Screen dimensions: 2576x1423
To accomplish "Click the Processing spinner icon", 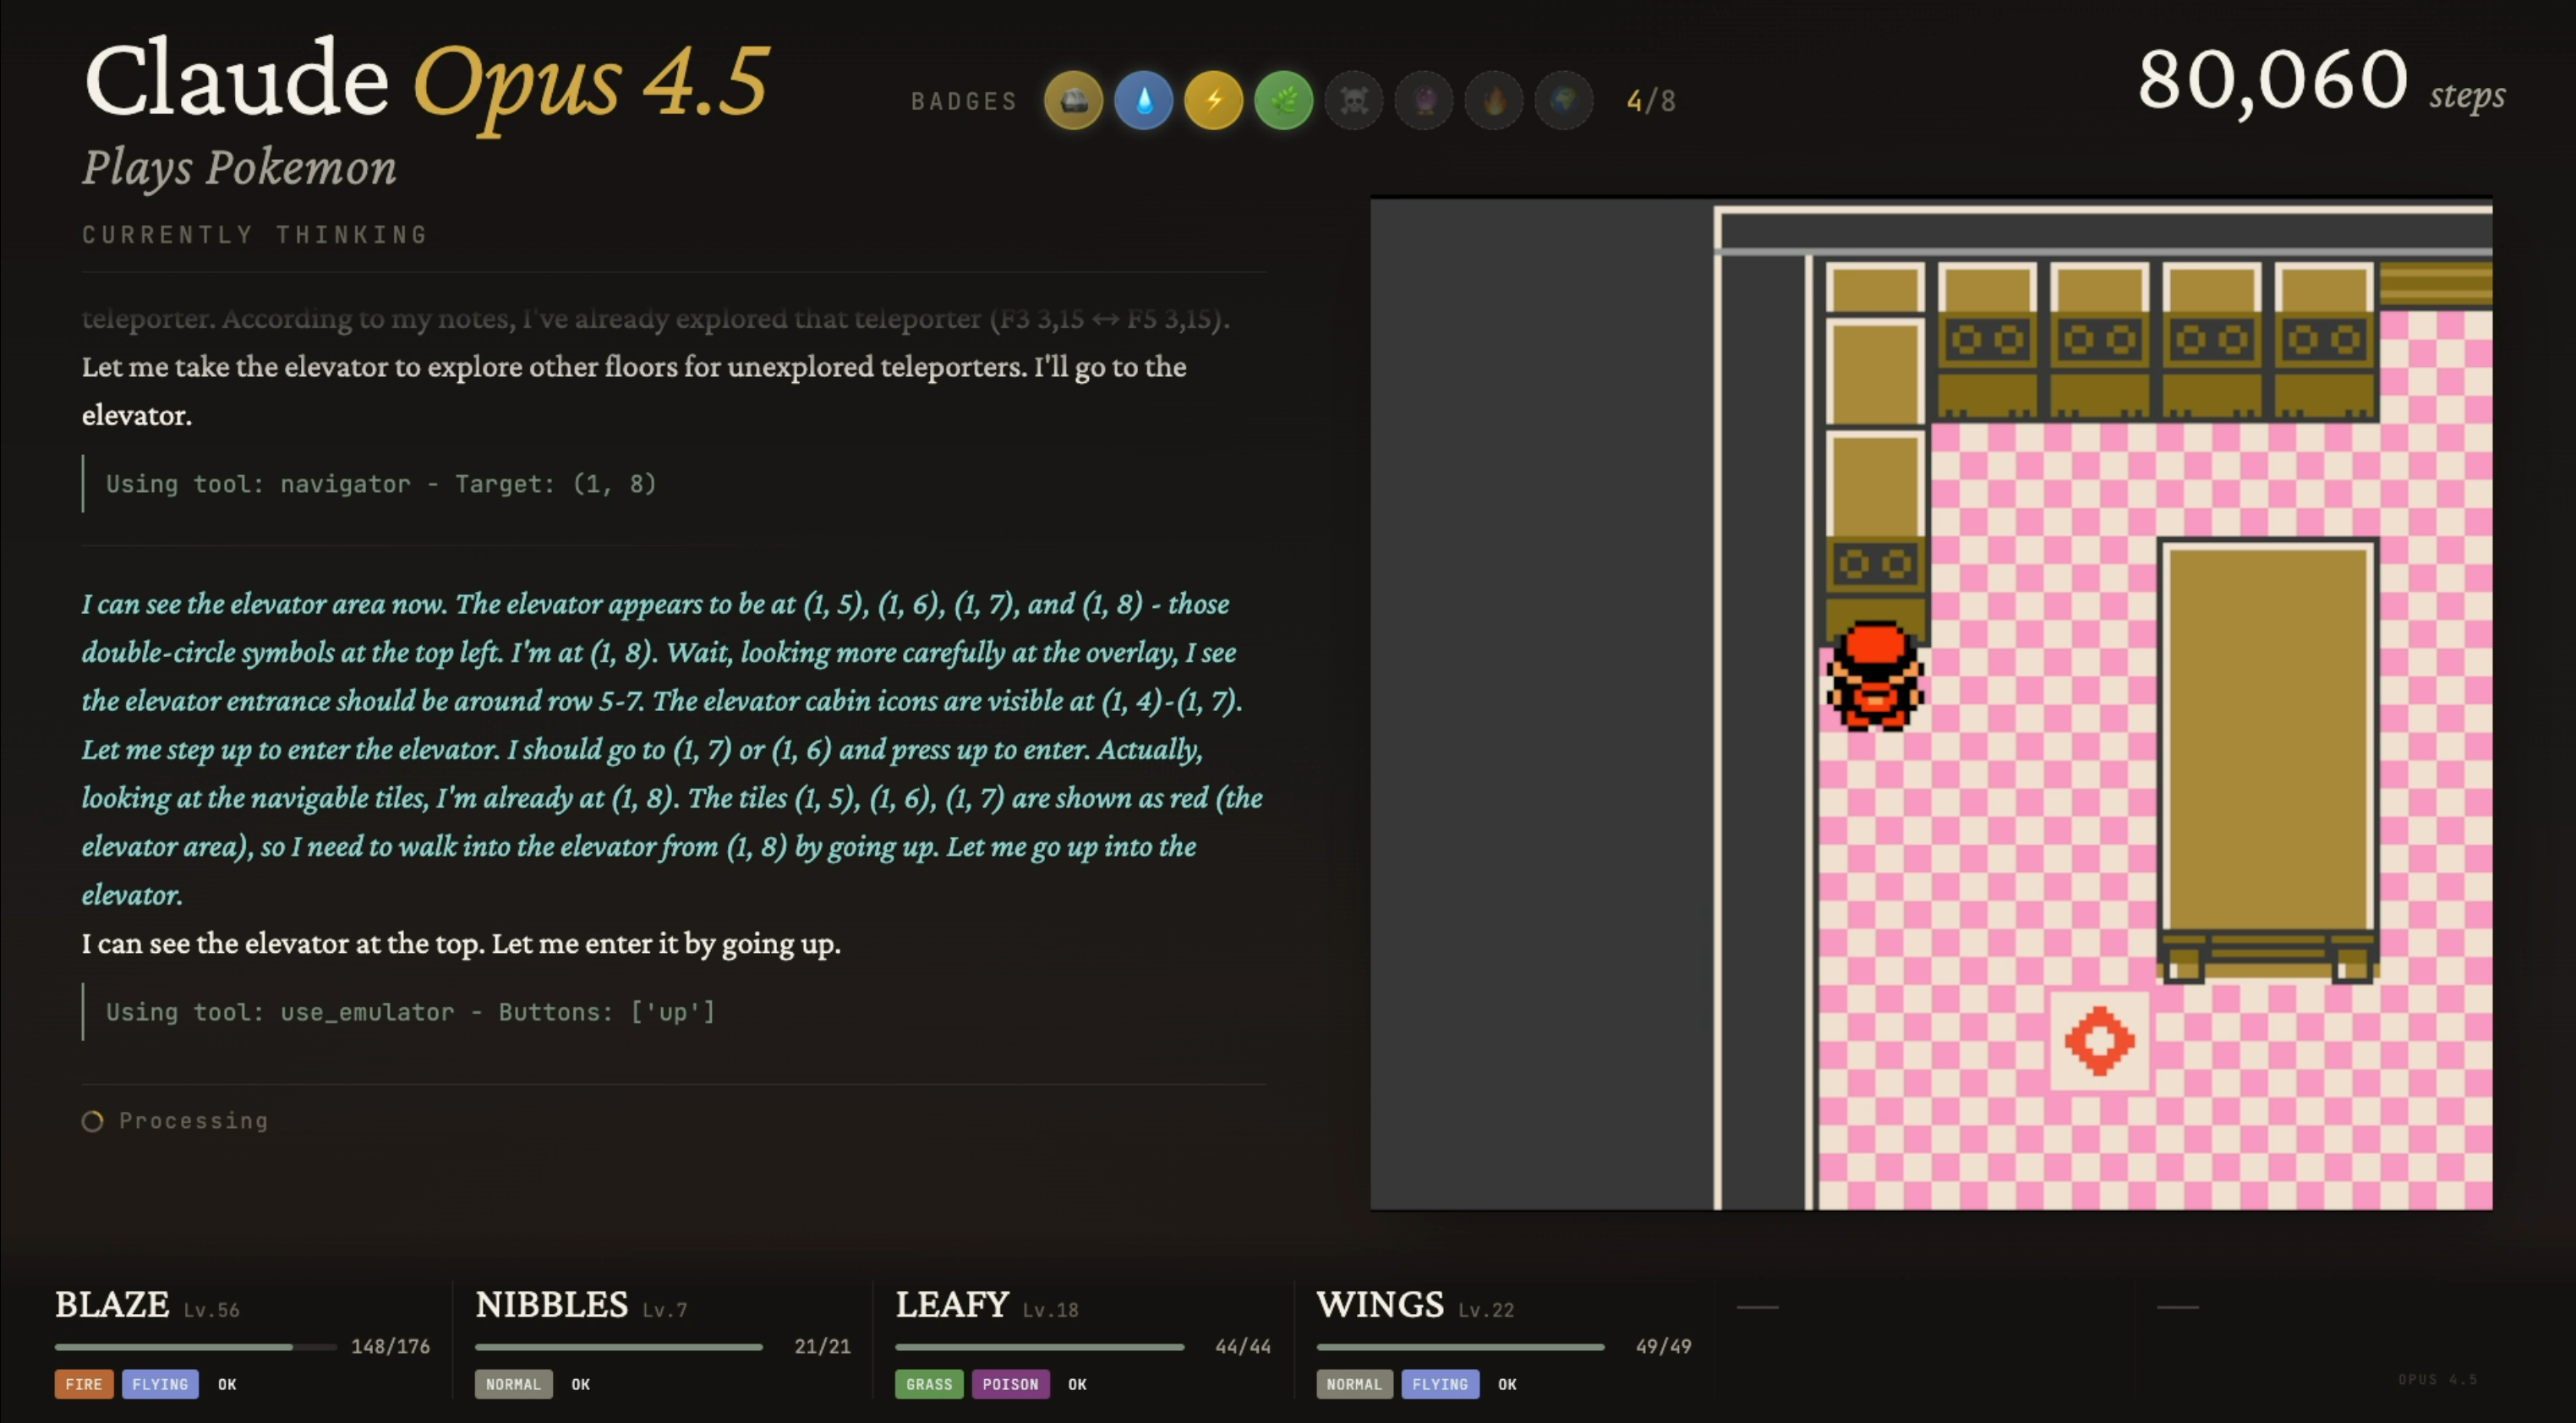I will tap(92, 1121).
